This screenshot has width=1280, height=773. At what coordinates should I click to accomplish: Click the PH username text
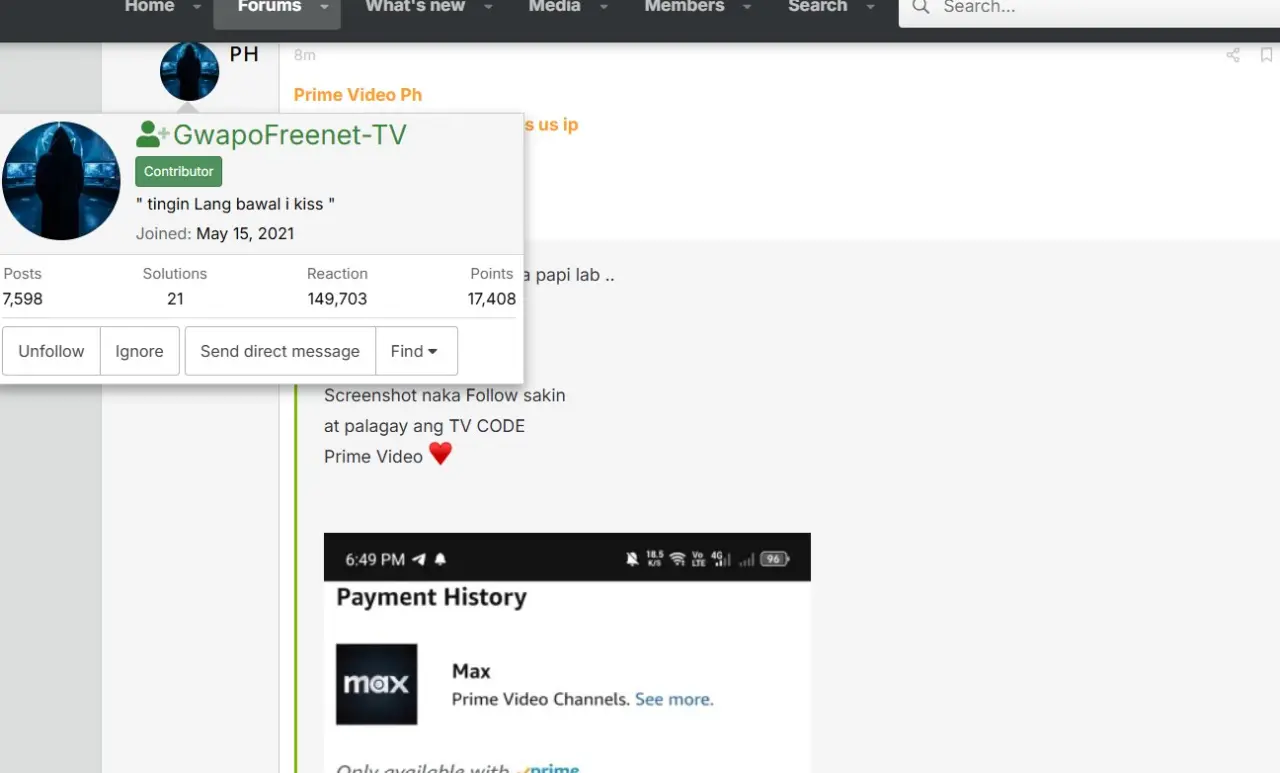[x=244, y=54]
